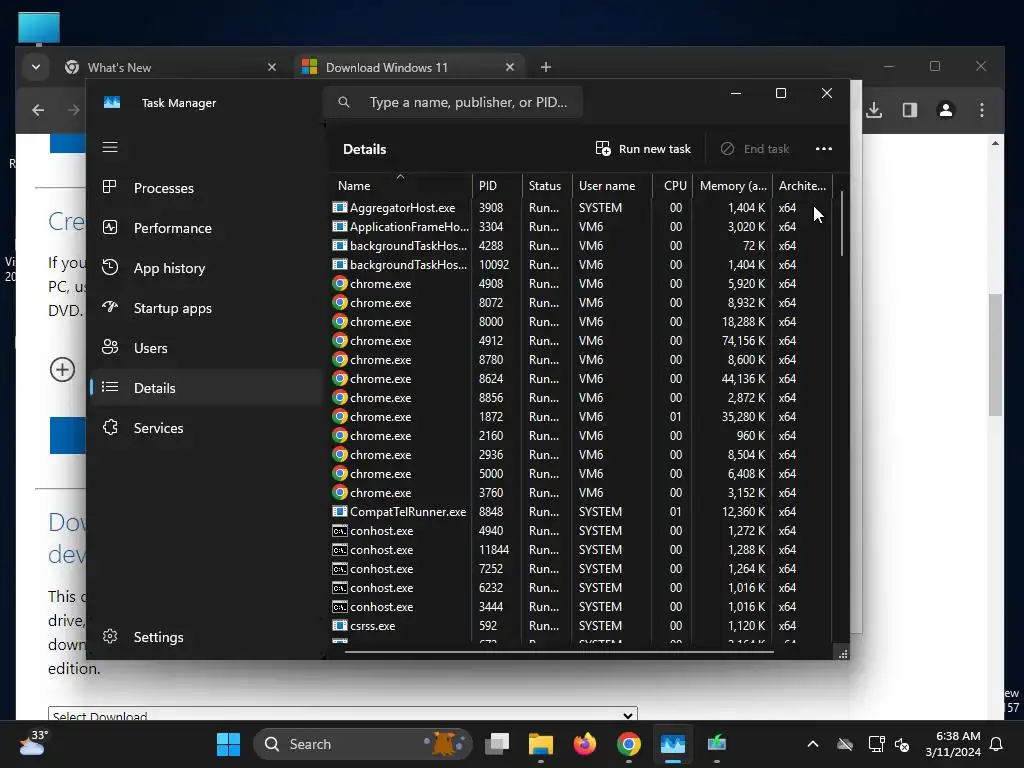
Task: Open Chrome downloads icon
Action: click(x=874, y=110)
